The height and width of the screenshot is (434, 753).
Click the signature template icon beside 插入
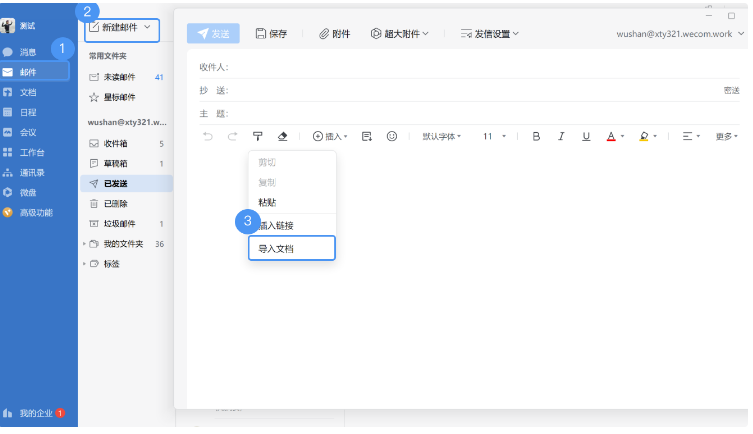[367, 136]
